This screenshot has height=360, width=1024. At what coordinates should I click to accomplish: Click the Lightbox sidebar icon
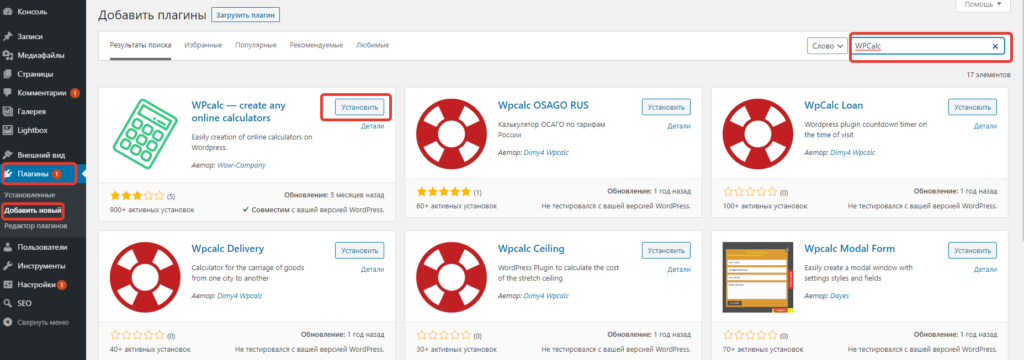tap(8, 130)
